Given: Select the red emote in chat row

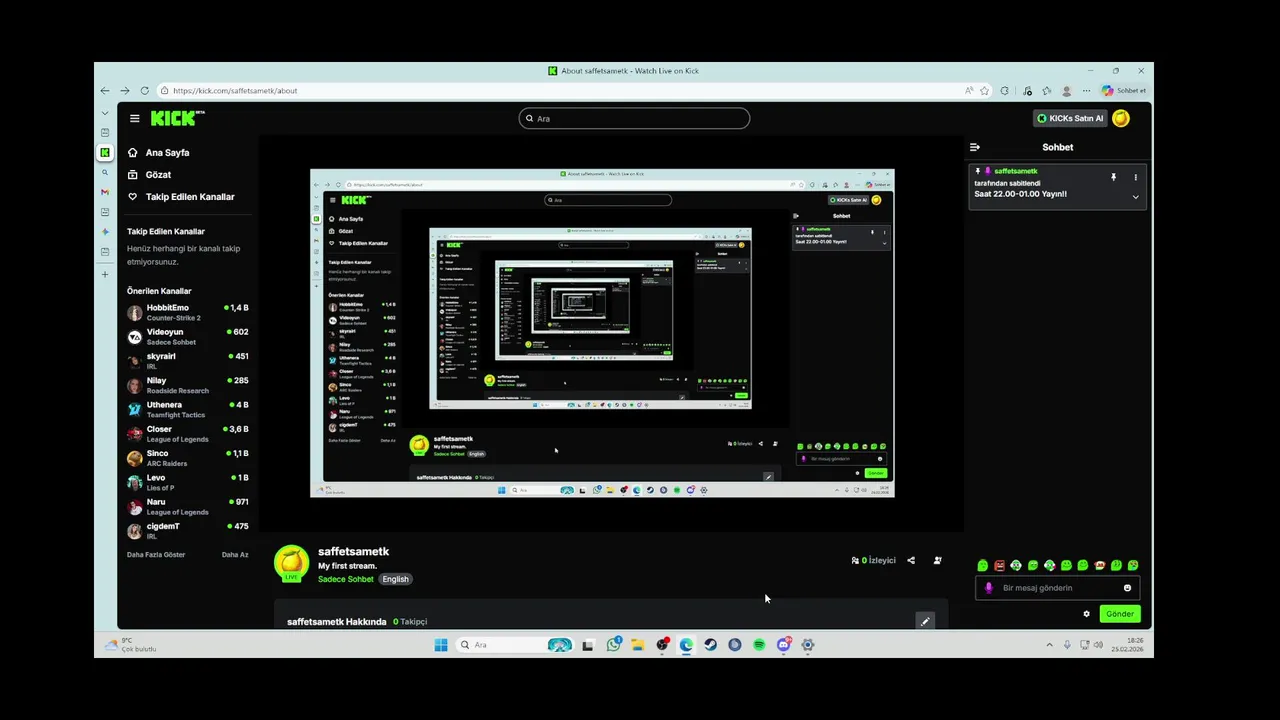Looking at the screenshot, I should tap(999, 565).
